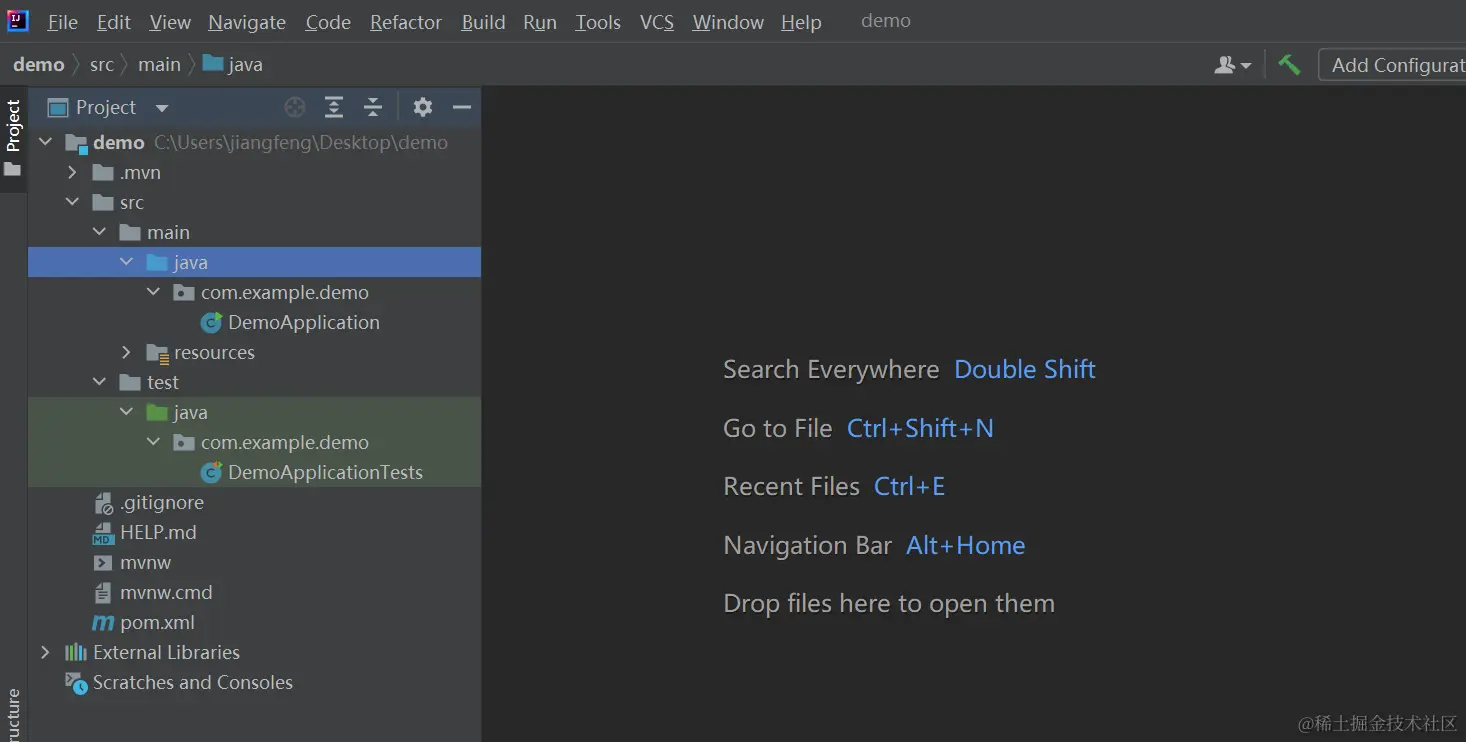Image resolution: width=1466 pixels, height=742 pixels.
Task: Open the File menu
Action: pos(62,22)
